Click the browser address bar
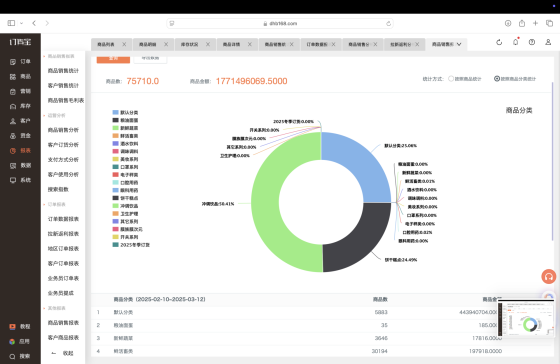Screen dimensions: 560x364 tap(280, 24)
